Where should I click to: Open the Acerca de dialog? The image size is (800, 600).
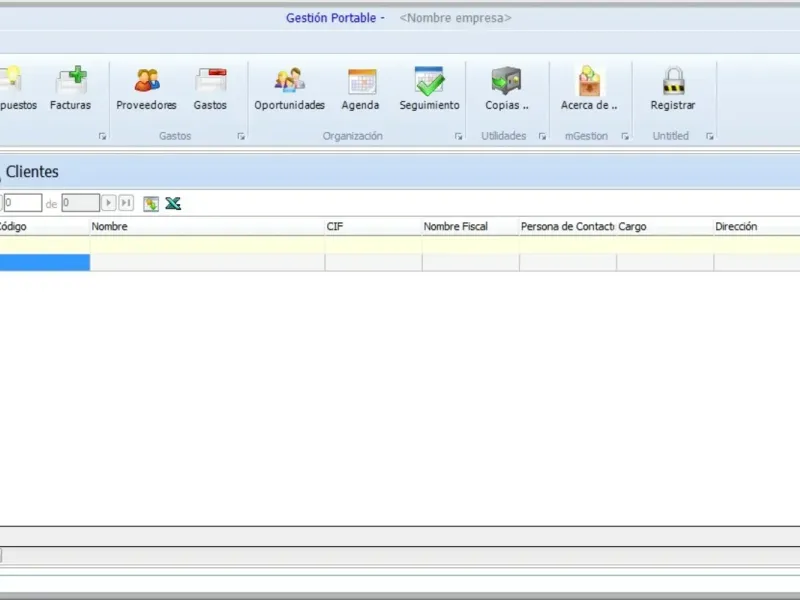point(589,89)
